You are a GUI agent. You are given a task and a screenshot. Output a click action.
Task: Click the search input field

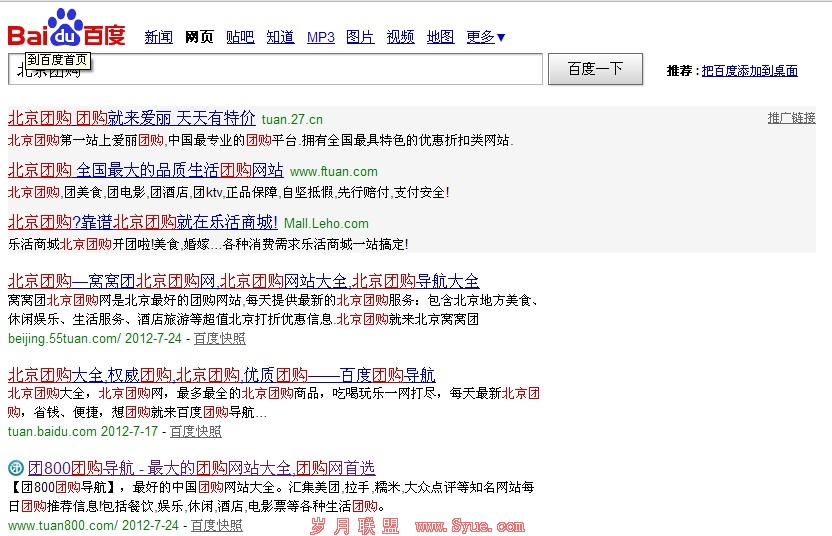(x=275, y=69)
